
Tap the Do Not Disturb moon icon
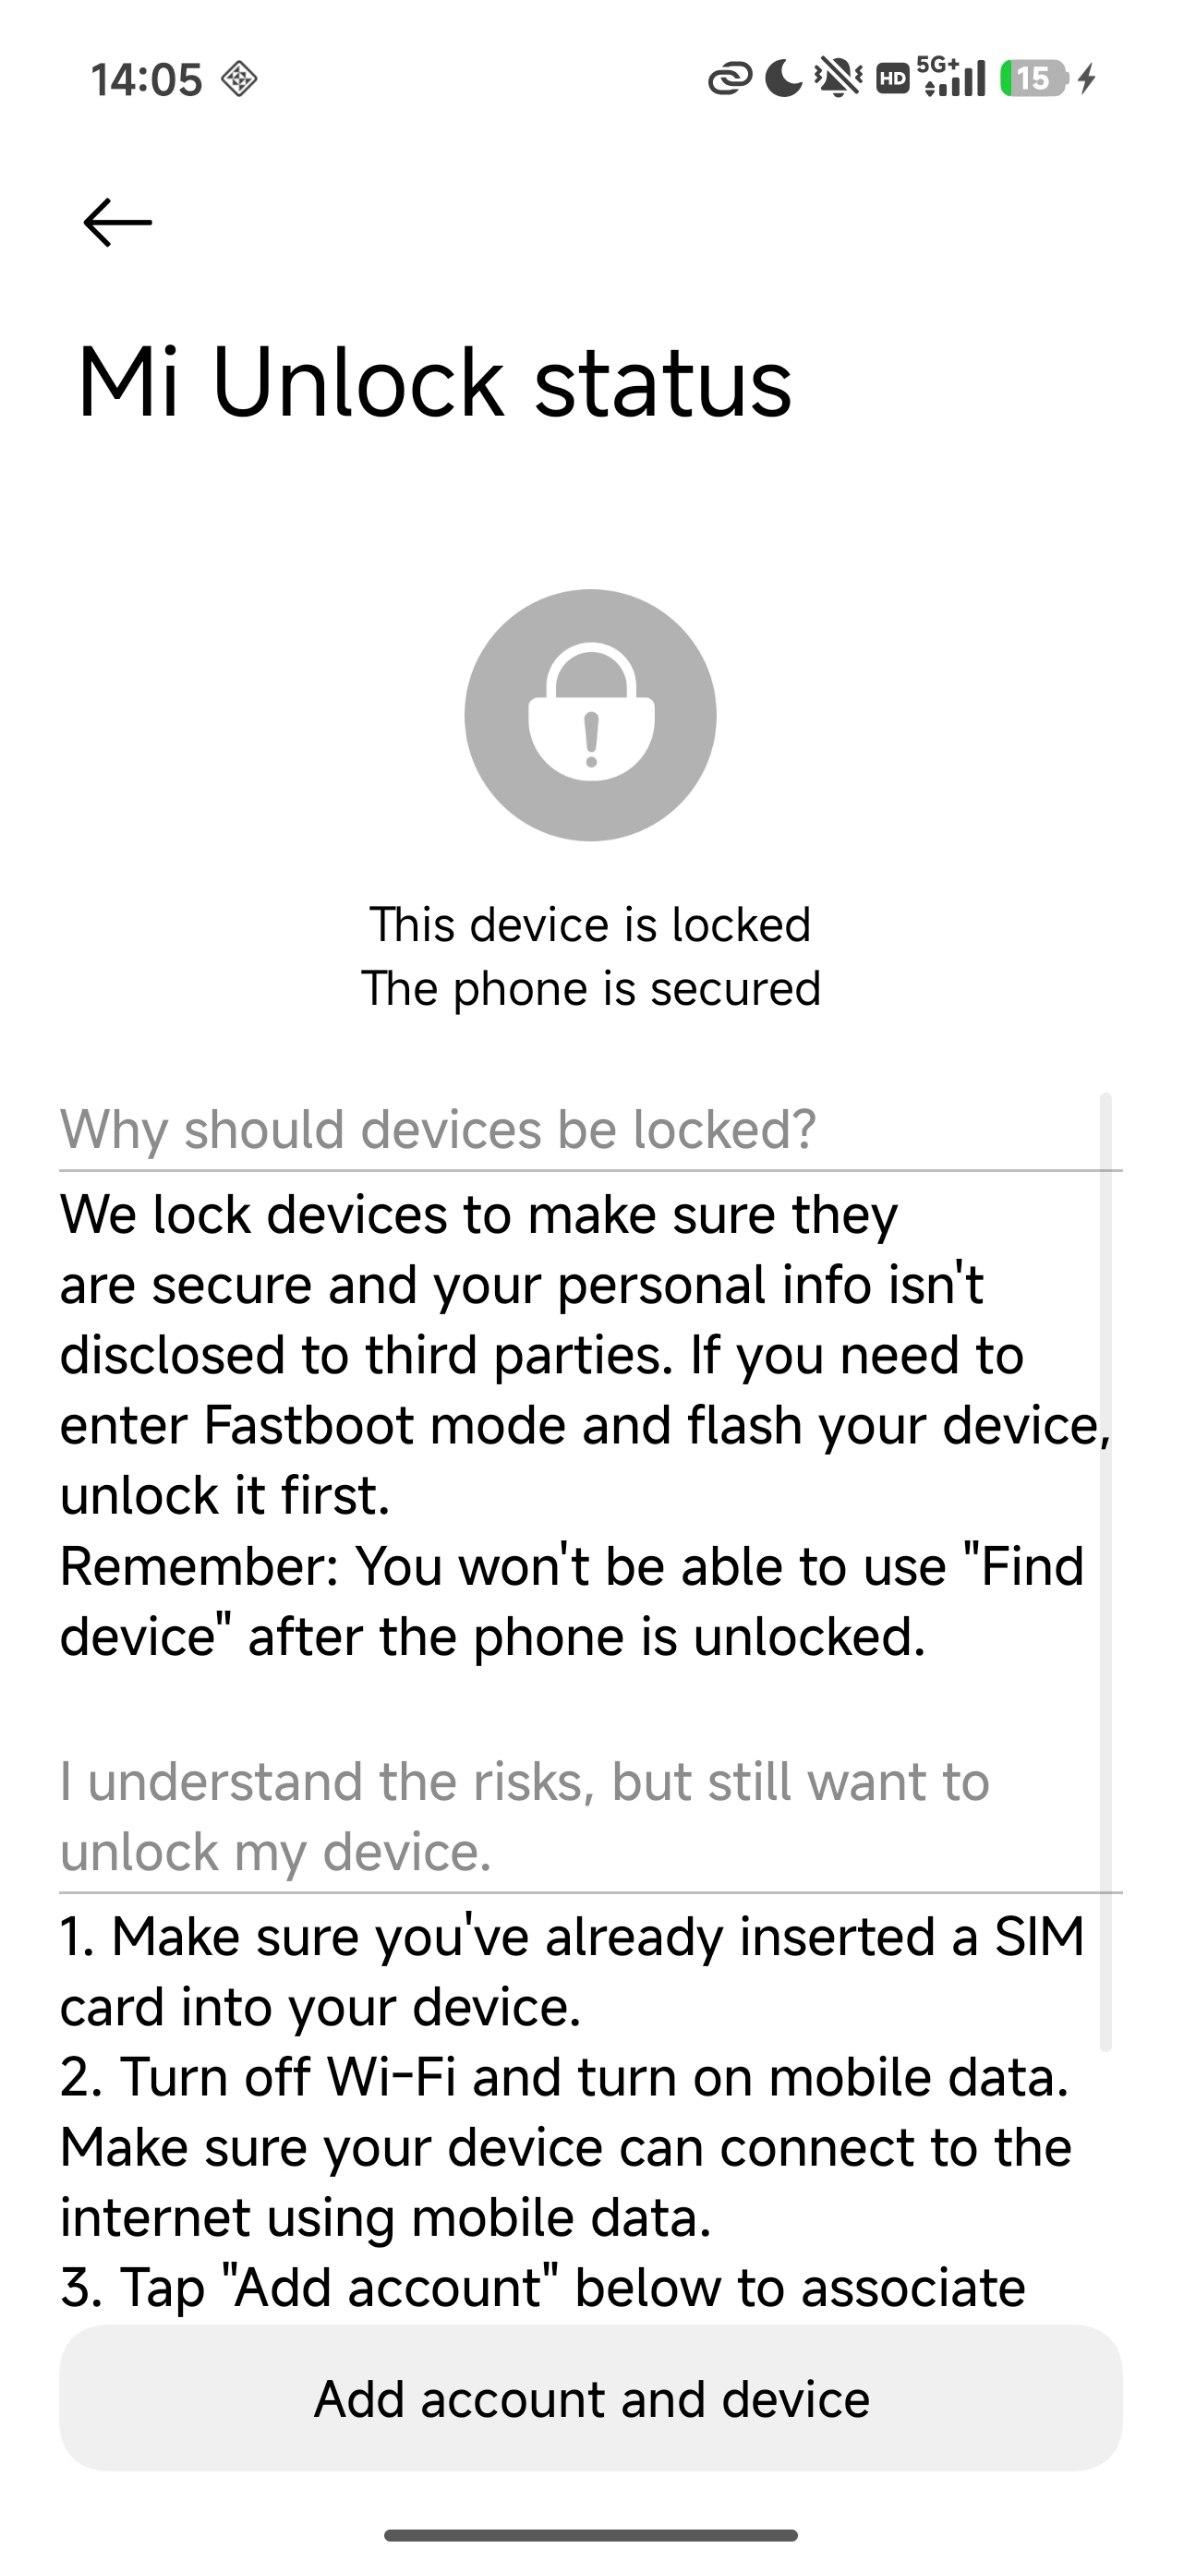[x=783, y=78]
